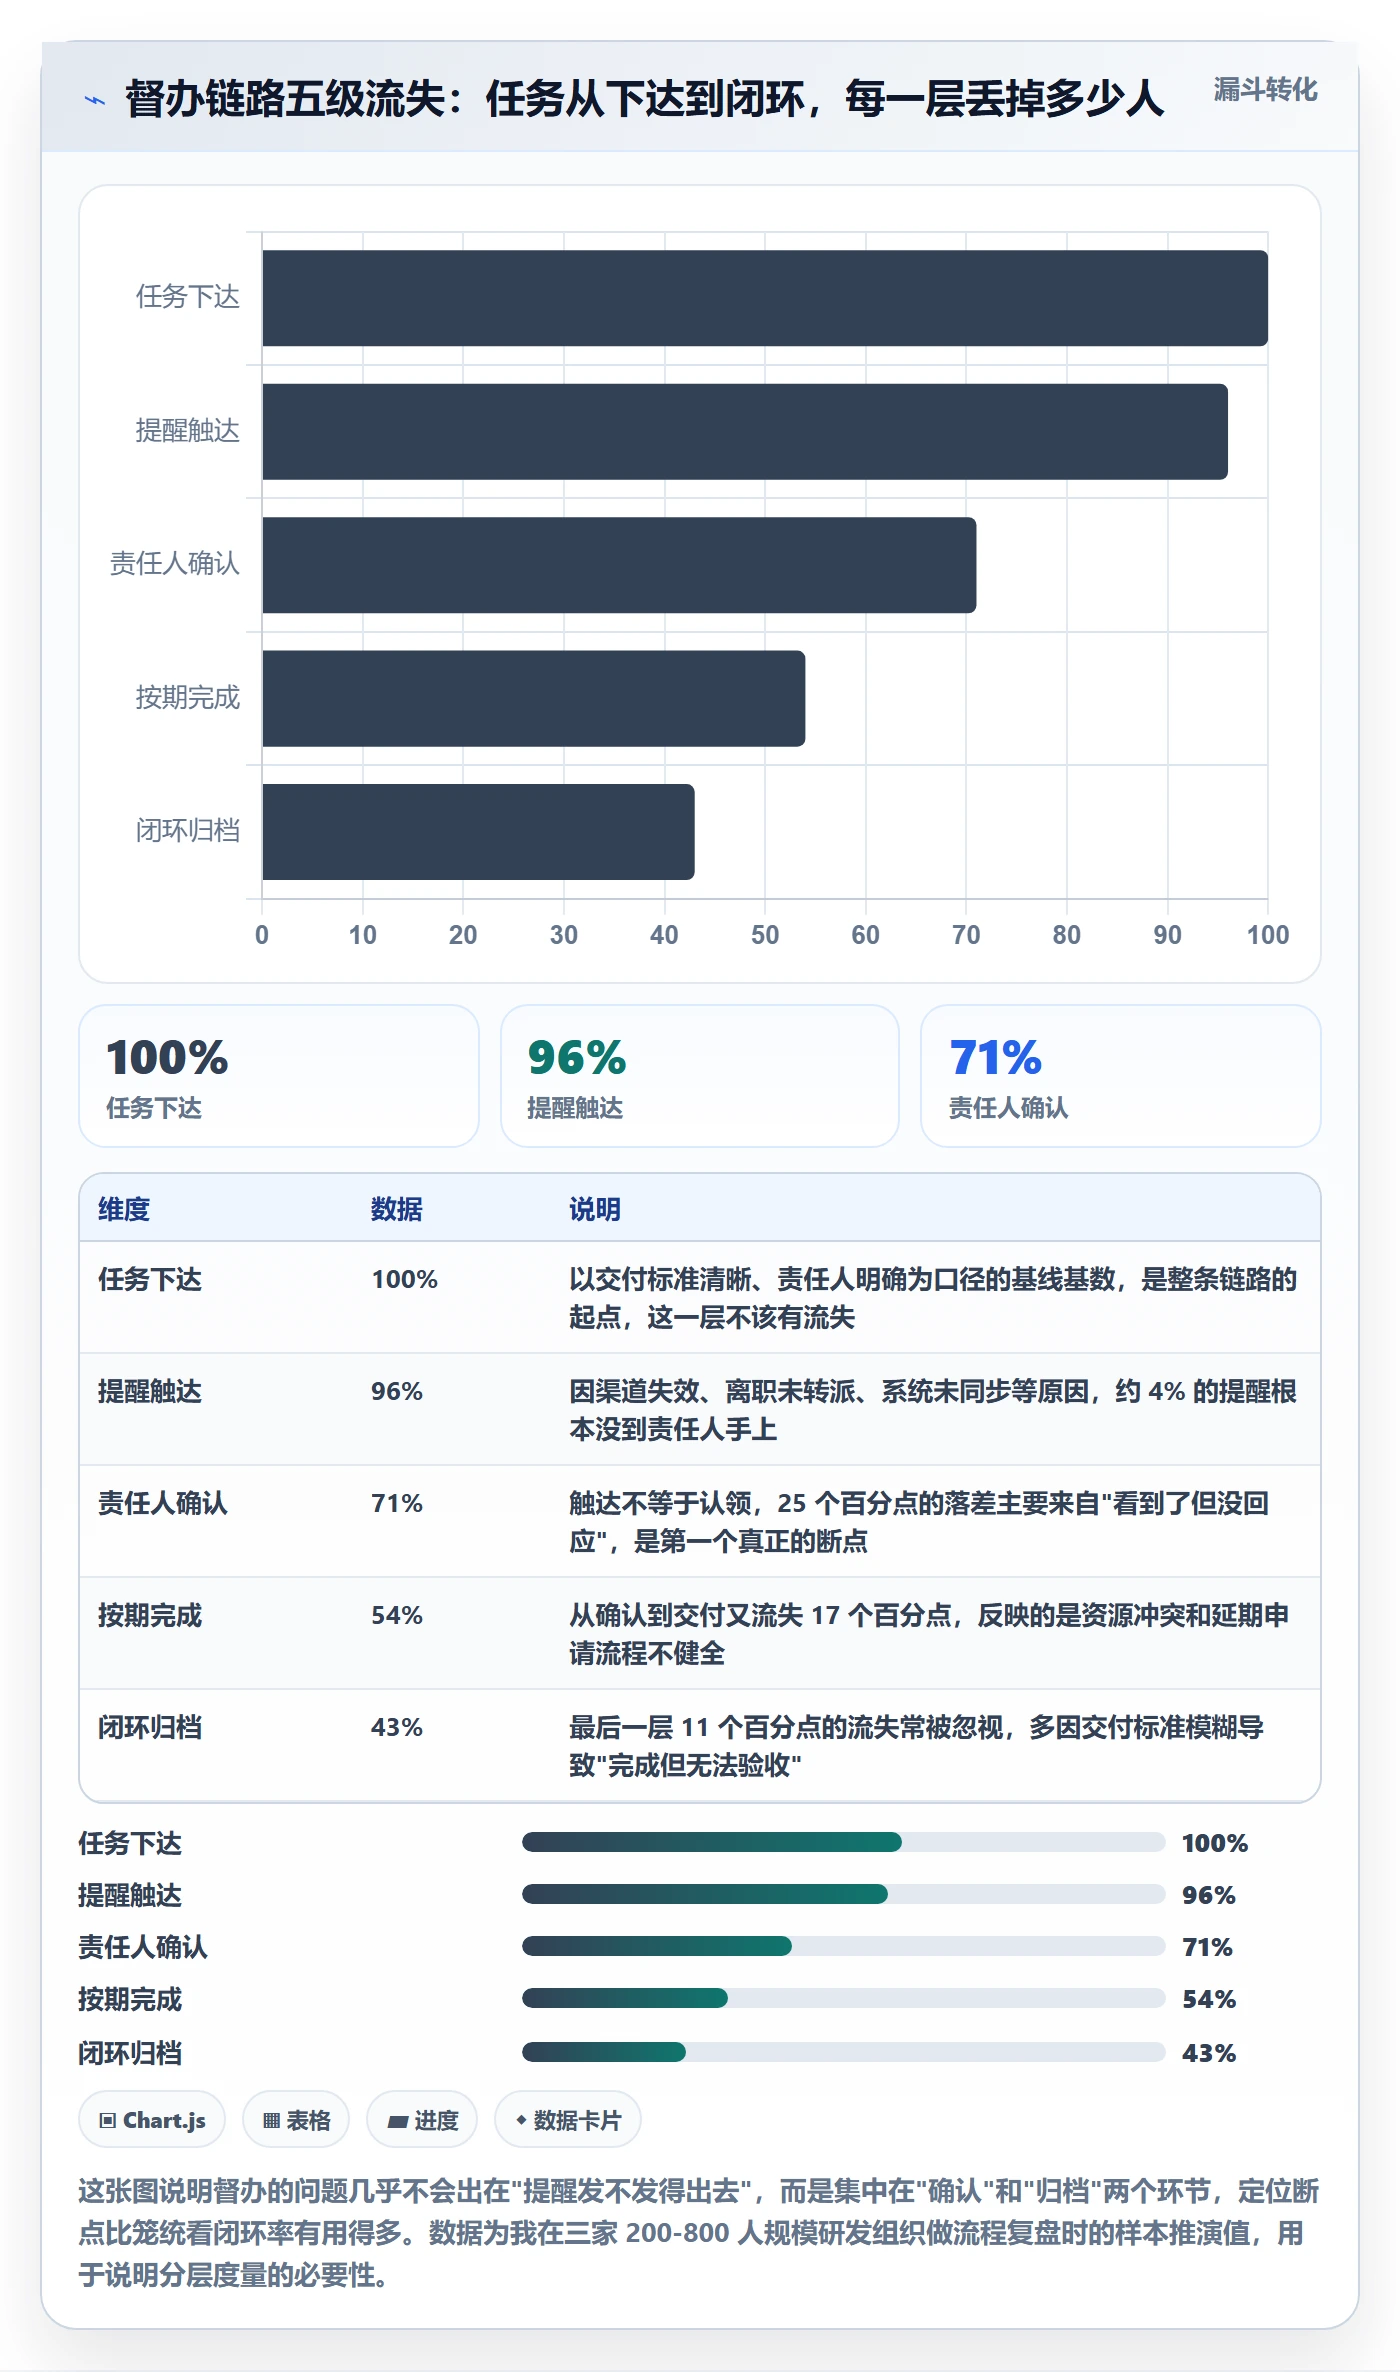Click the 任务下达 100% progress bar
Viewport: 1400px width, 2372px height.
pos(844,1842)
